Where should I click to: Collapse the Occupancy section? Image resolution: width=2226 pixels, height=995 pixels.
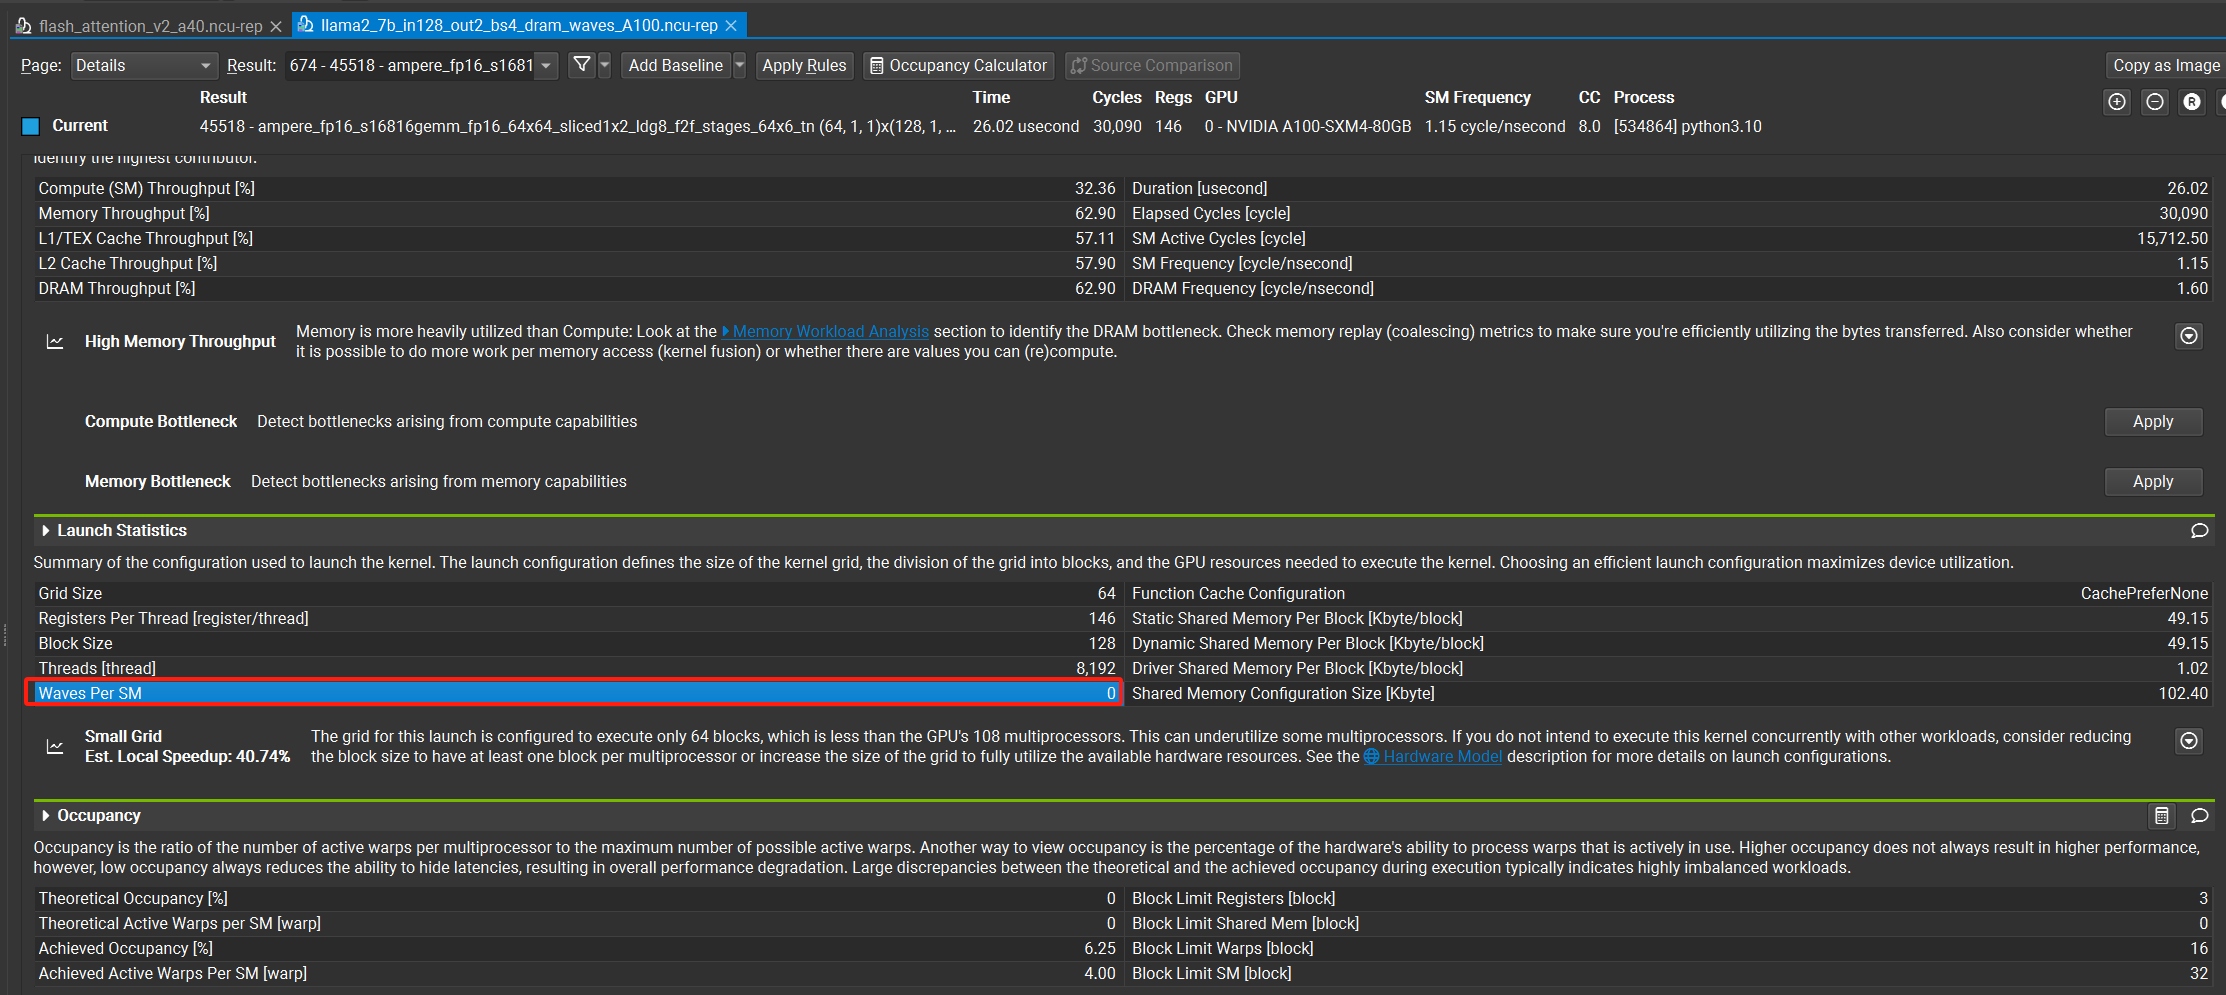[x=46, y=816]
